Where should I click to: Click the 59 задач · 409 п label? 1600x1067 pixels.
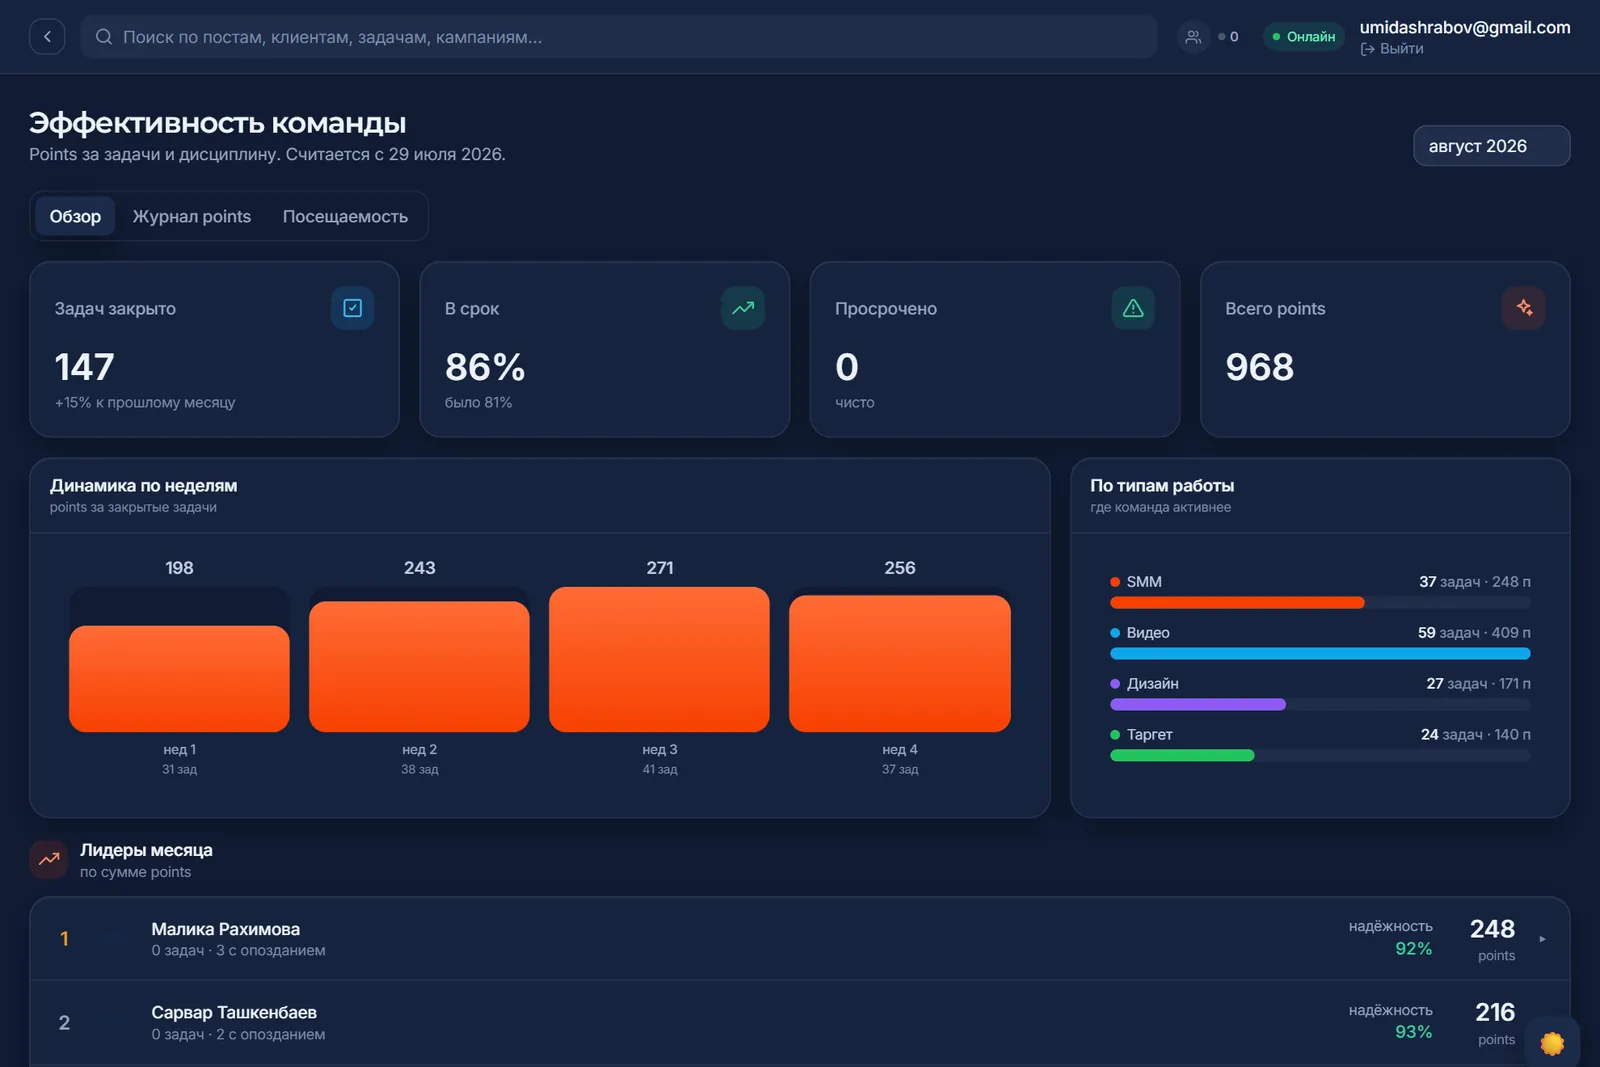click(1474, 633)
